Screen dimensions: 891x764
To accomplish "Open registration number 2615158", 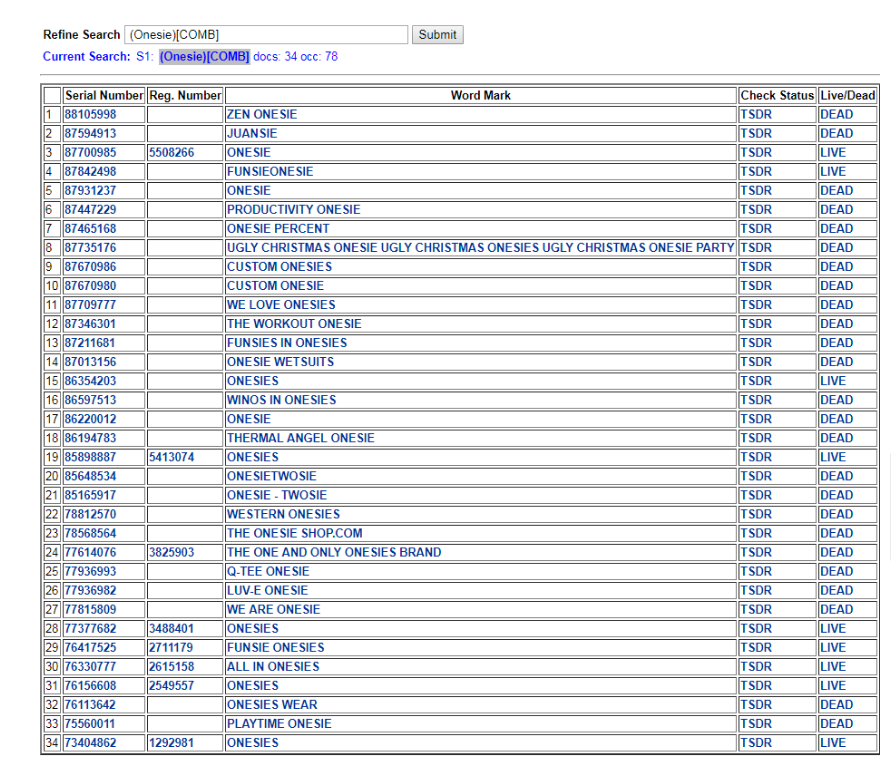I will pos(171,667).
